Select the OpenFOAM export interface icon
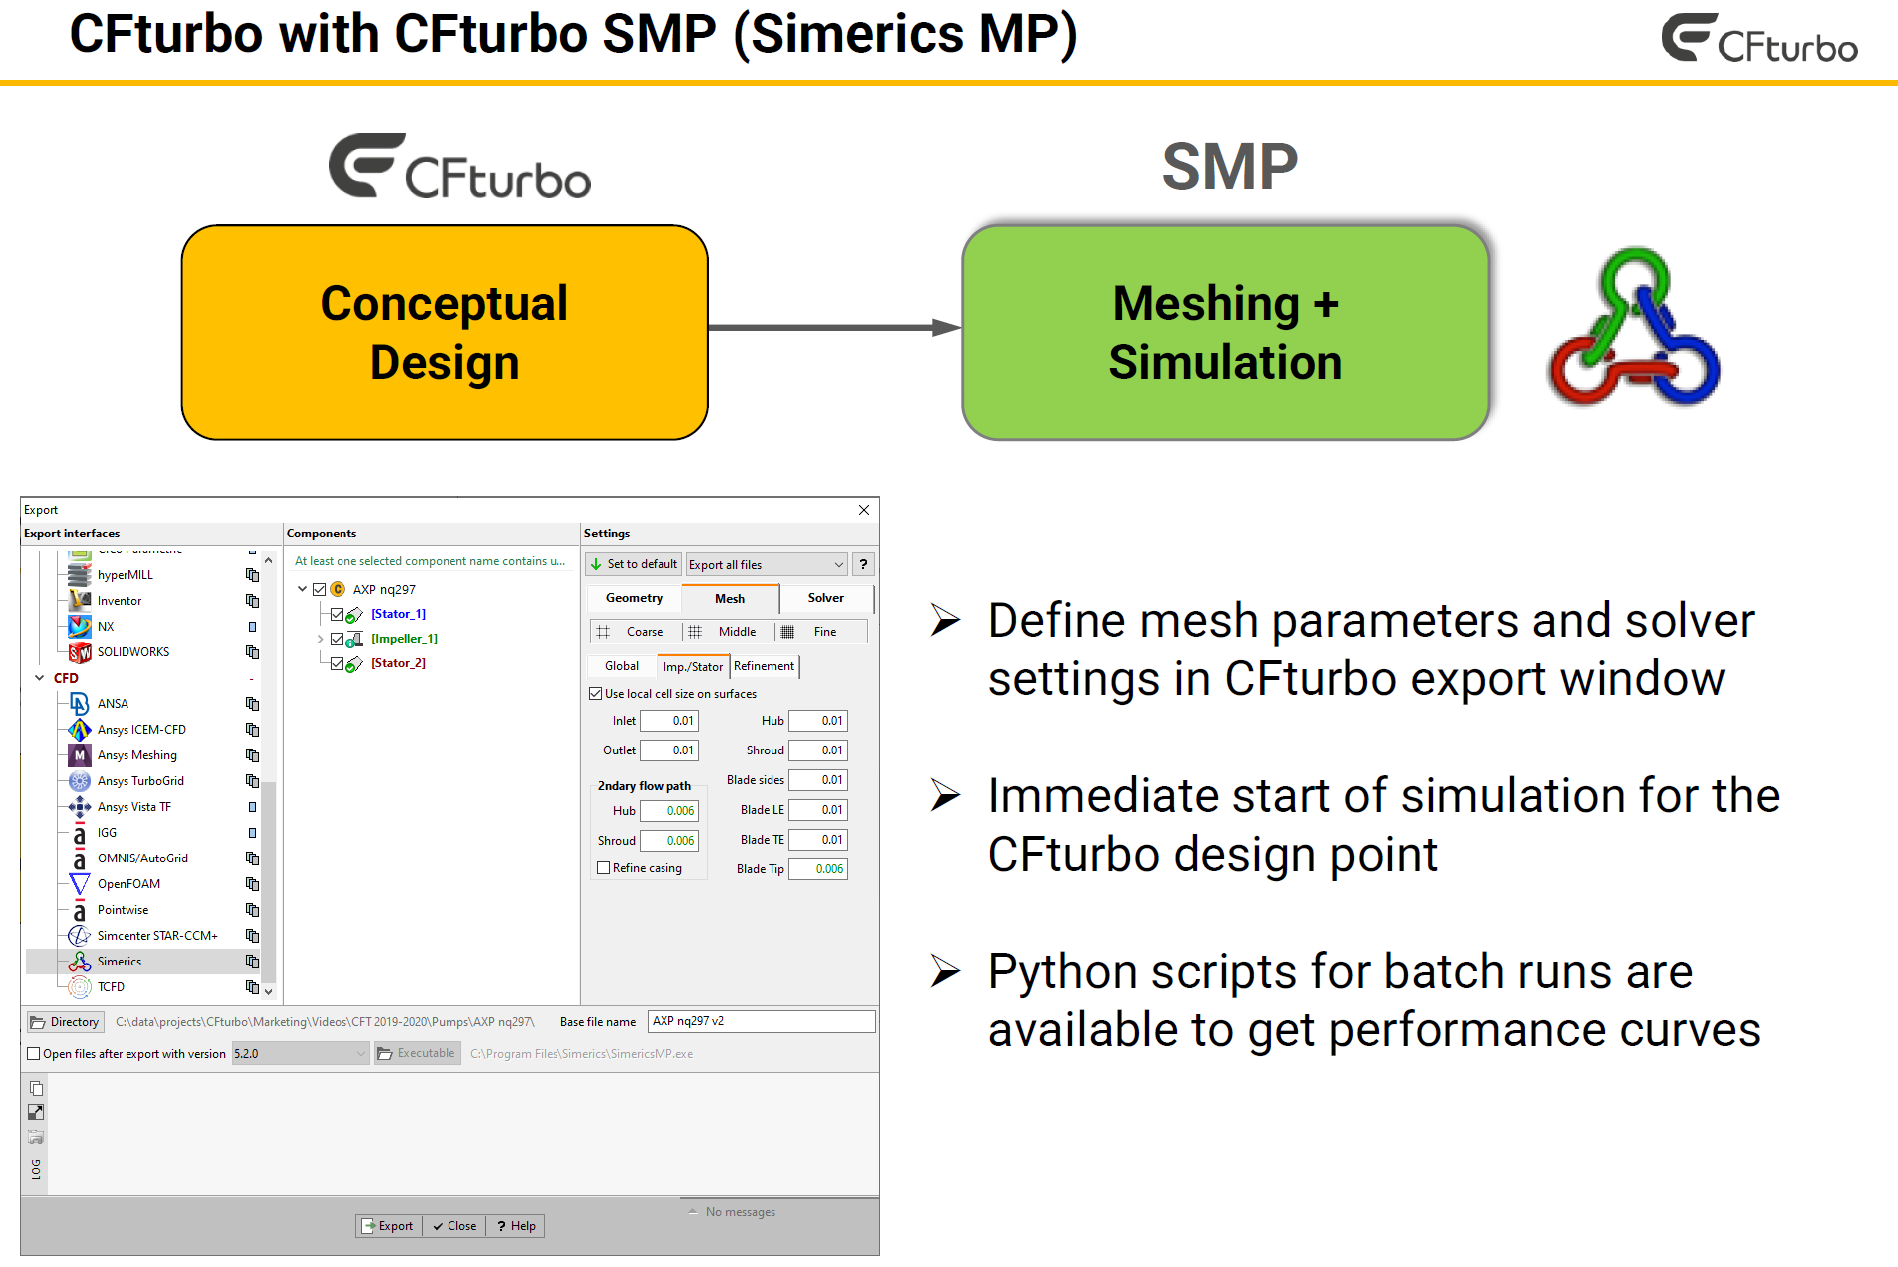Viewport: 1898px width, 1267px height. (80, 884)
